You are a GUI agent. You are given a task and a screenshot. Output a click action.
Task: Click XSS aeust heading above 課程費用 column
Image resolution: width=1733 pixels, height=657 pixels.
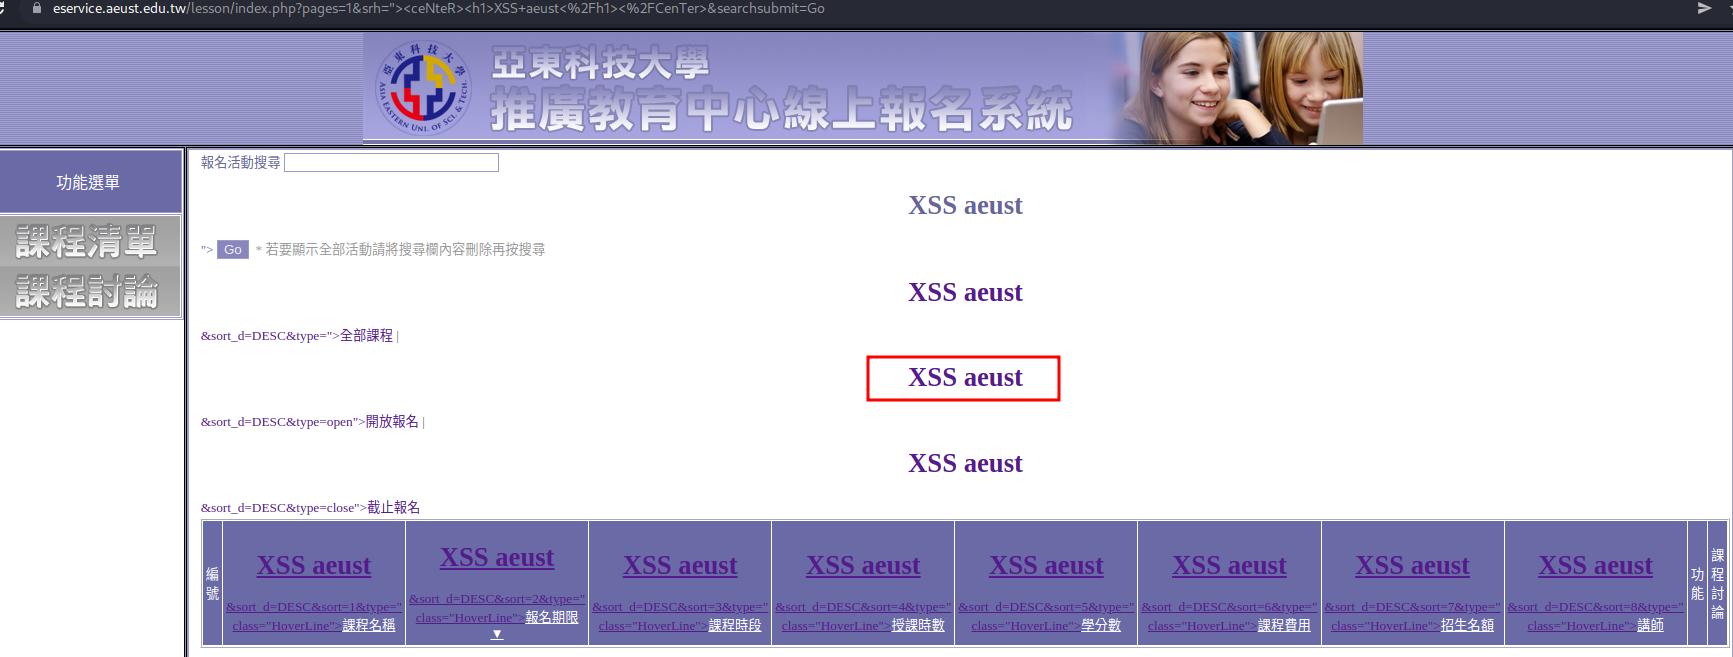click(1229, 565)
